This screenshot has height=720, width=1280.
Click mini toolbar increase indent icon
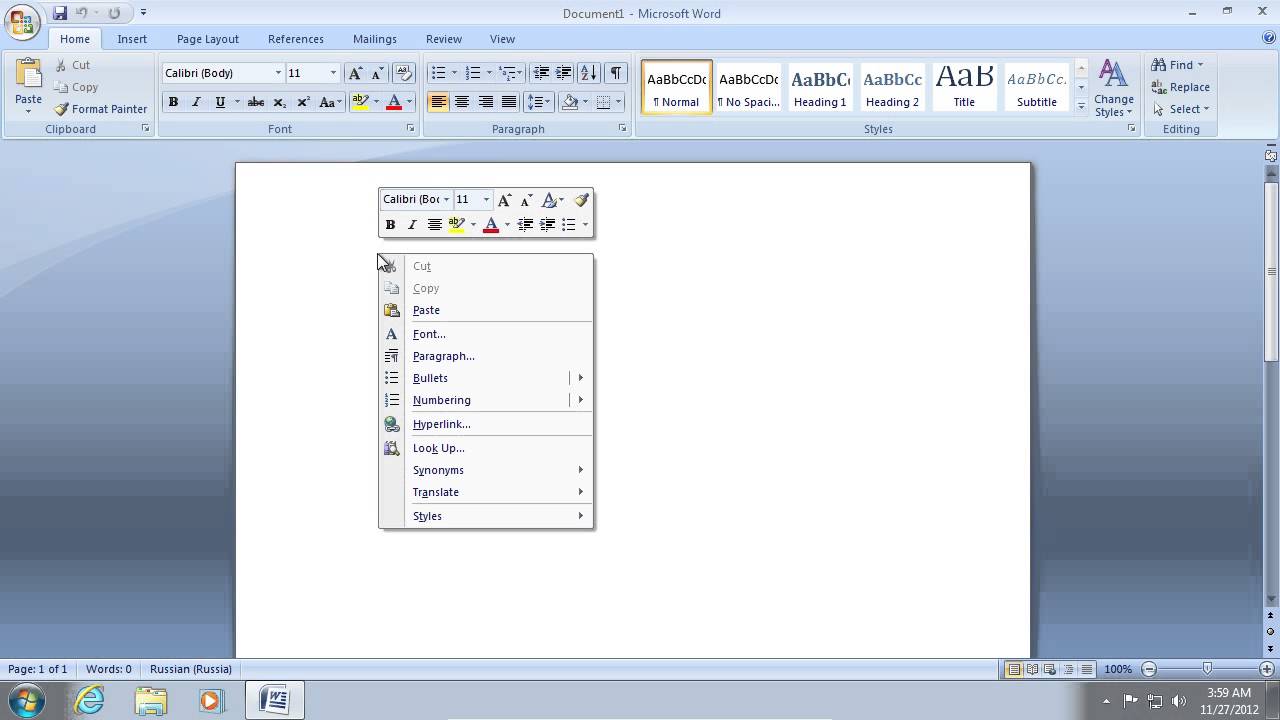[x=547, y=225]
